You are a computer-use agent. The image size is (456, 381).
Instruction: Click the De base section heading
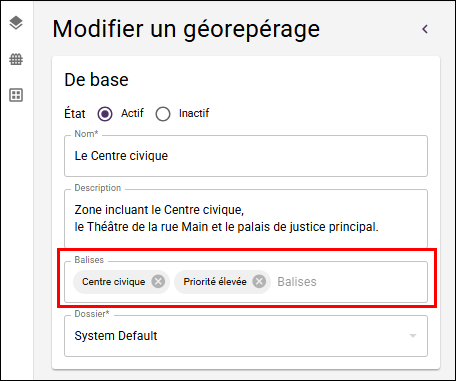[96, 80]
